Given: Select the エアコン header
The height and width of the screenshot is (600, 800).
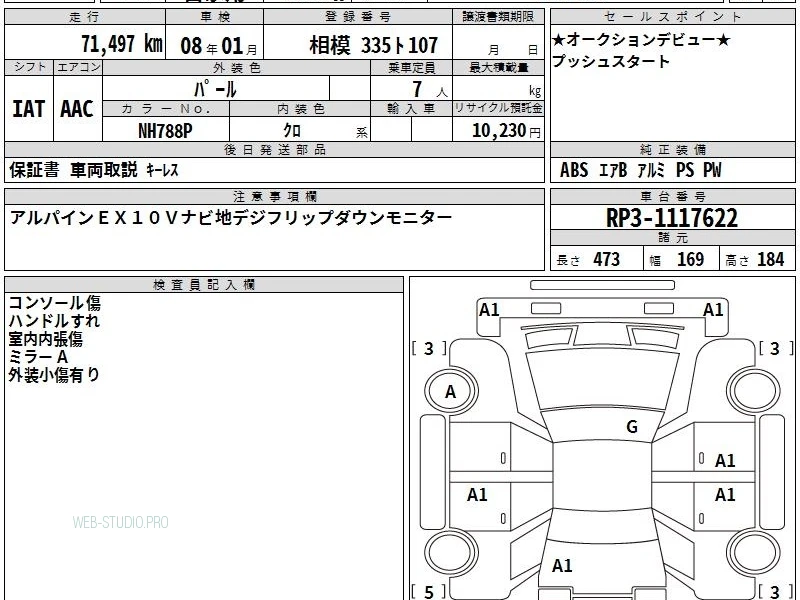Looking at the screenshot, I should pyautogui.click(x=78, y=67).
